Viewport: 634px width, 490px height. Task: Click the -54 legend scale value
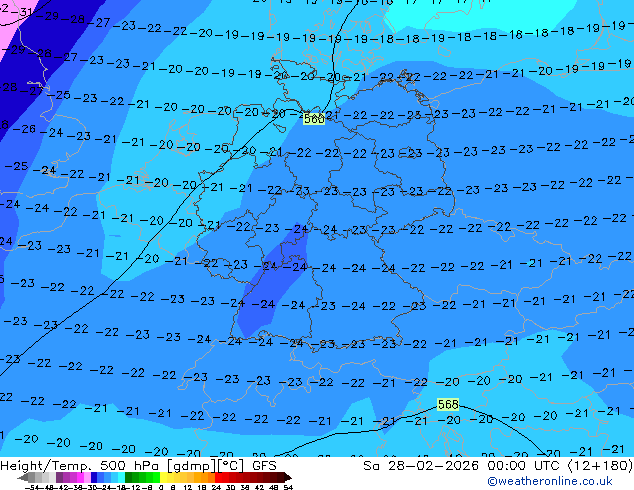click(x=32, y=487)
